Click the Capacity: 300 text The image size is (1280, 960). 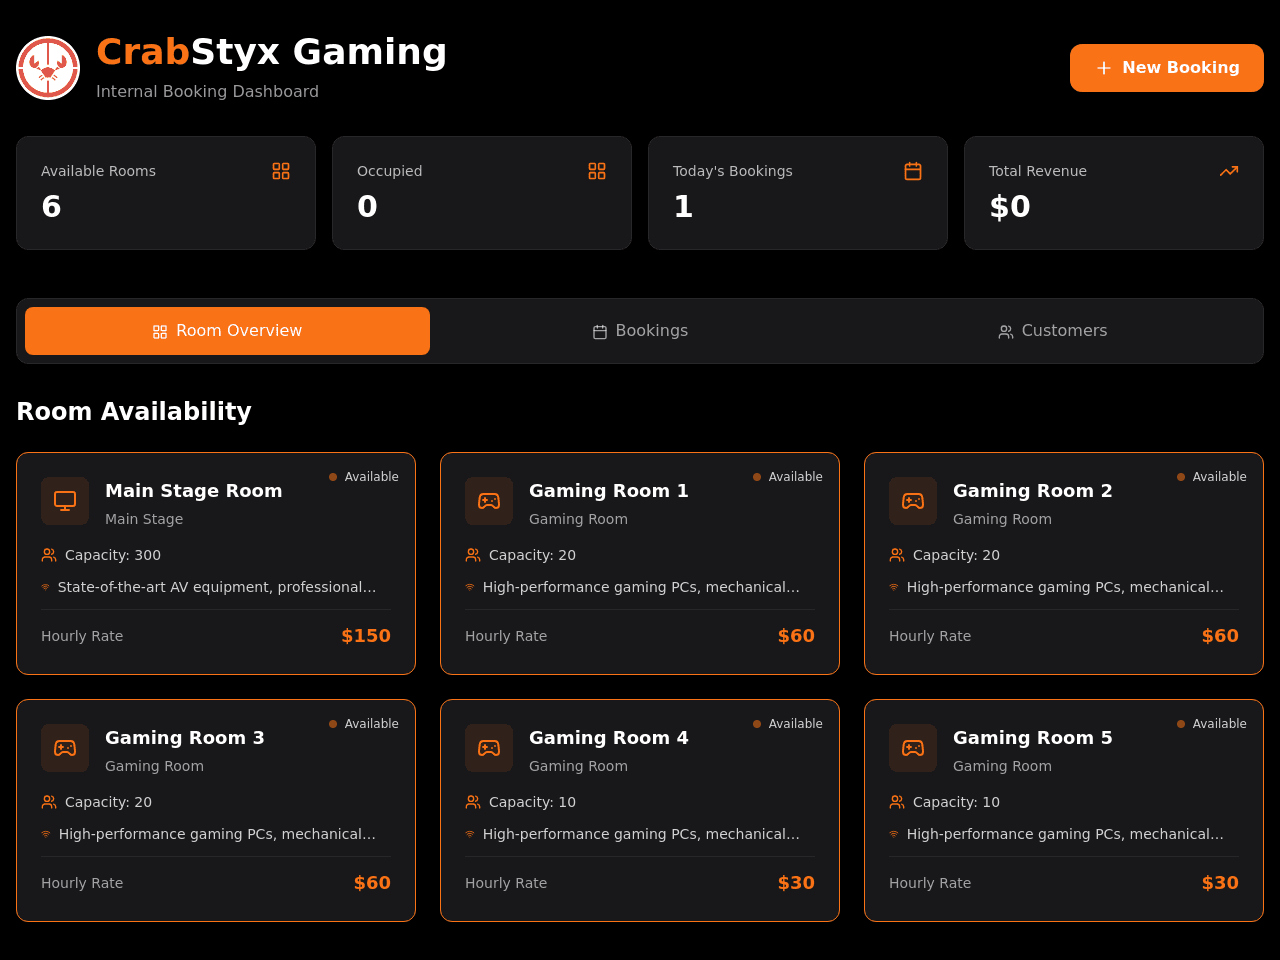tap(113, 555)
